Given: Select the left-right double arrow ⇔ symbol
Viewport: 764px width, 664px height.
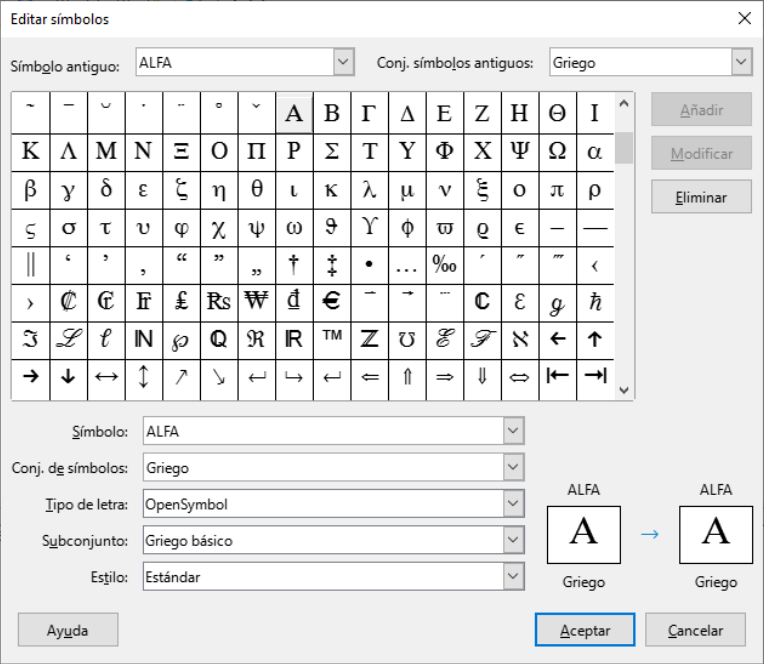Looking at the screenshot, I should coord(519,377).
